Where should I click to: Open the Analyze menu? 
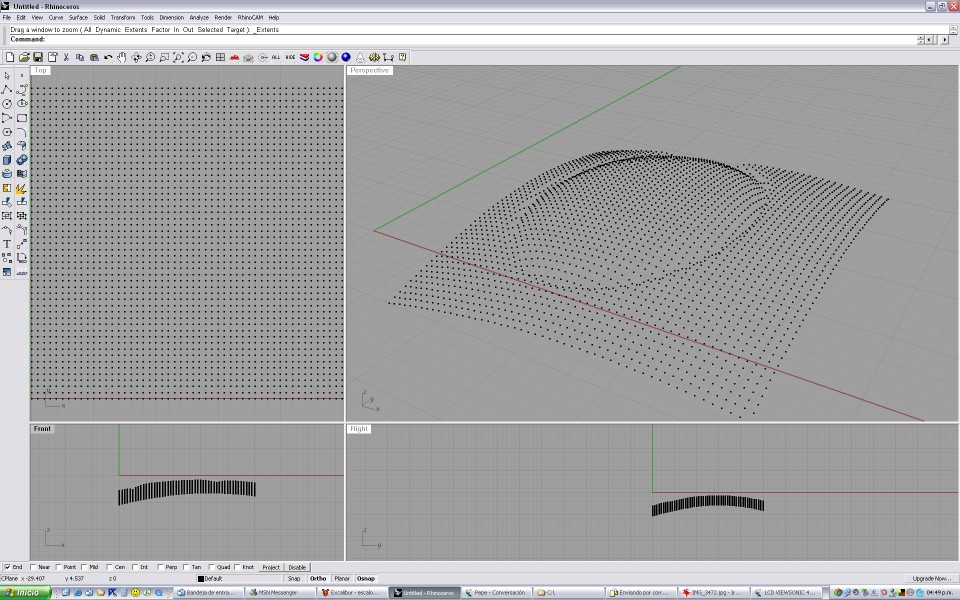pos(199,18)
